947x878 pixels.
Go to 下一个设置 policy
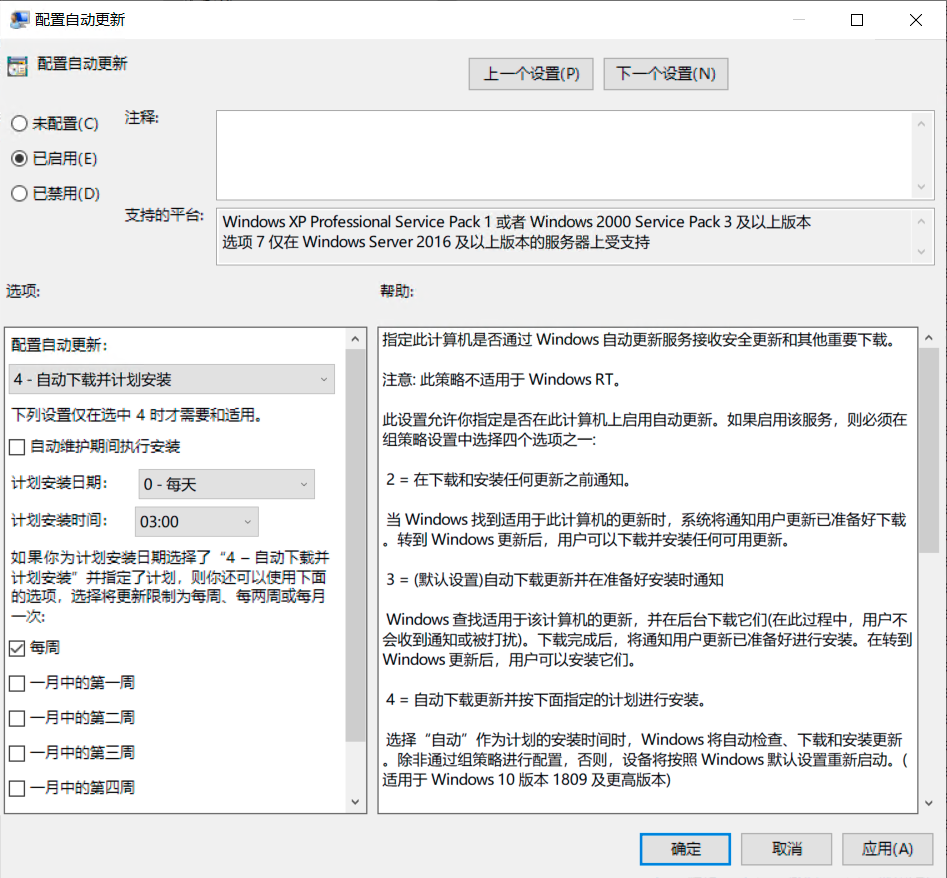[x=665, y=74]
